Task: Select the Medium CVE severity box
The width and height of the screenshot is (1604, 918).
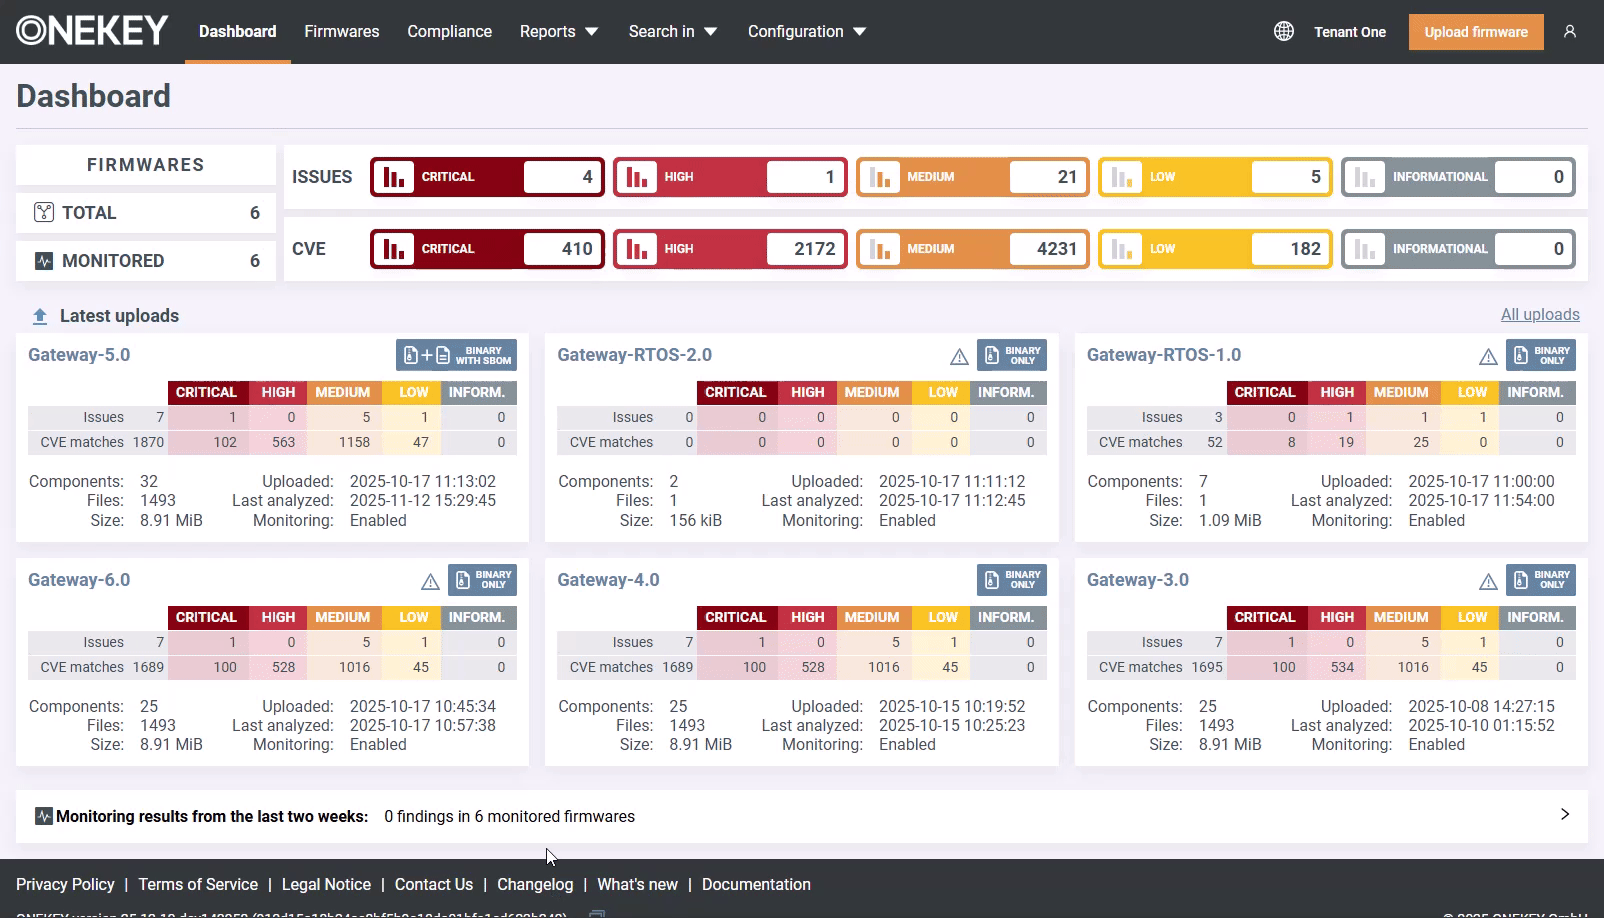Action: (x=972, y=249)
